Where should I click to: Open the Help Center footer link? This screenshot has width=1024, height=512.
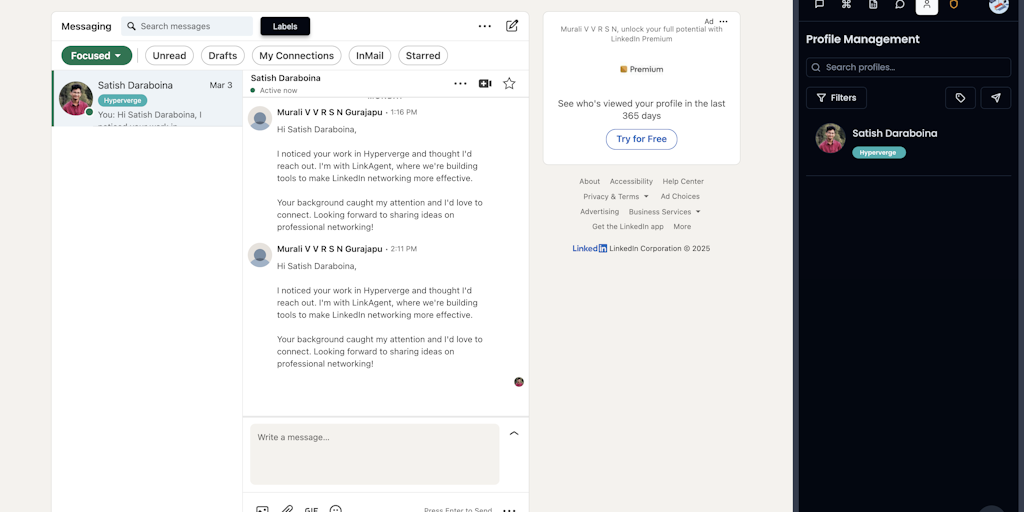[x=683, y=182]
